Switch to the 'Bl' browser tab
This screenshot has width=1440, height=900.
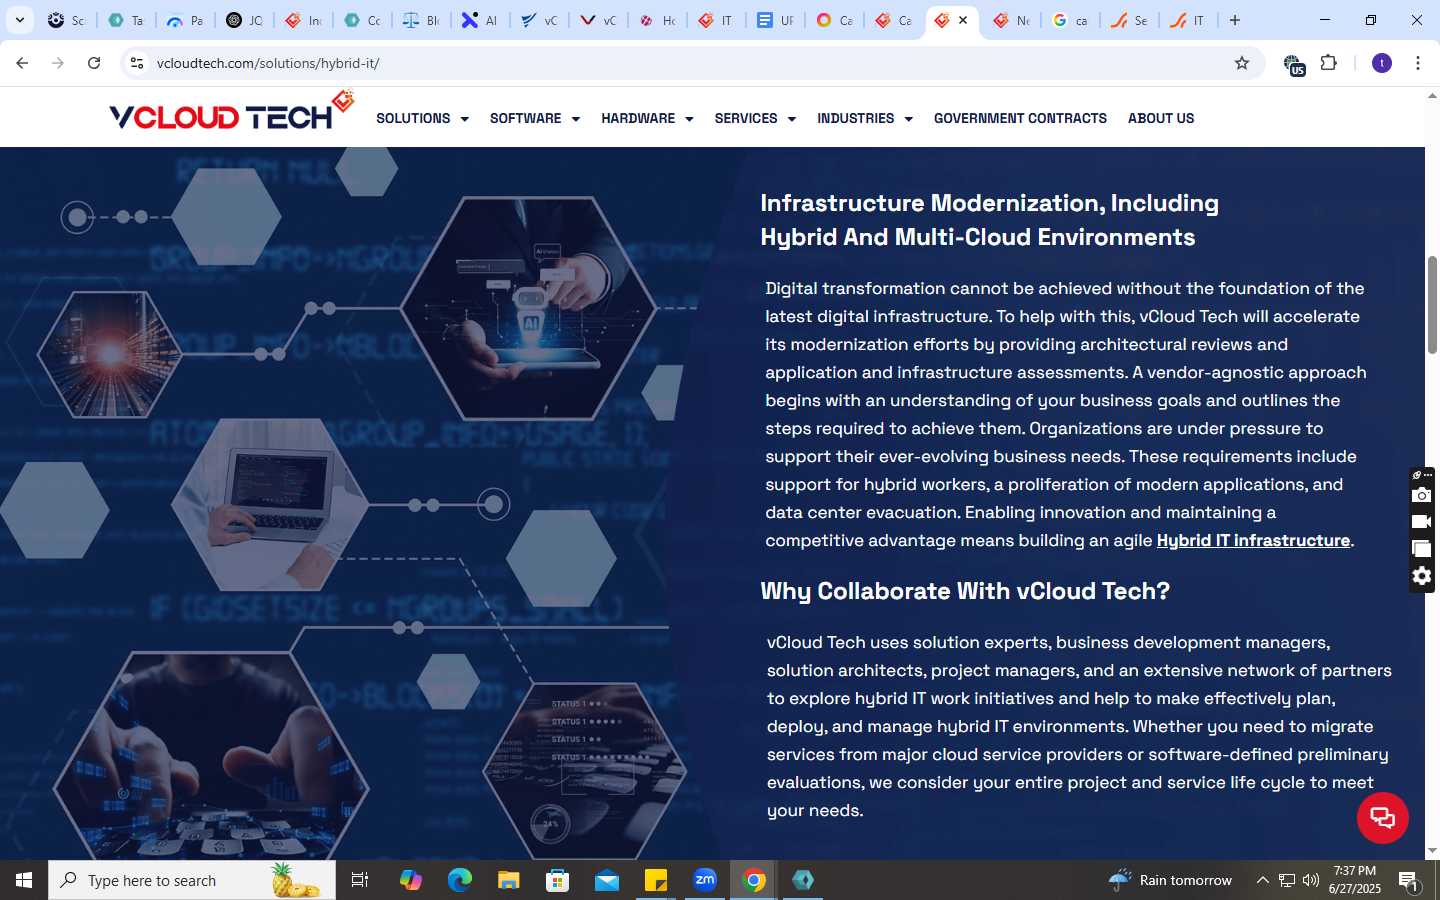421,20
